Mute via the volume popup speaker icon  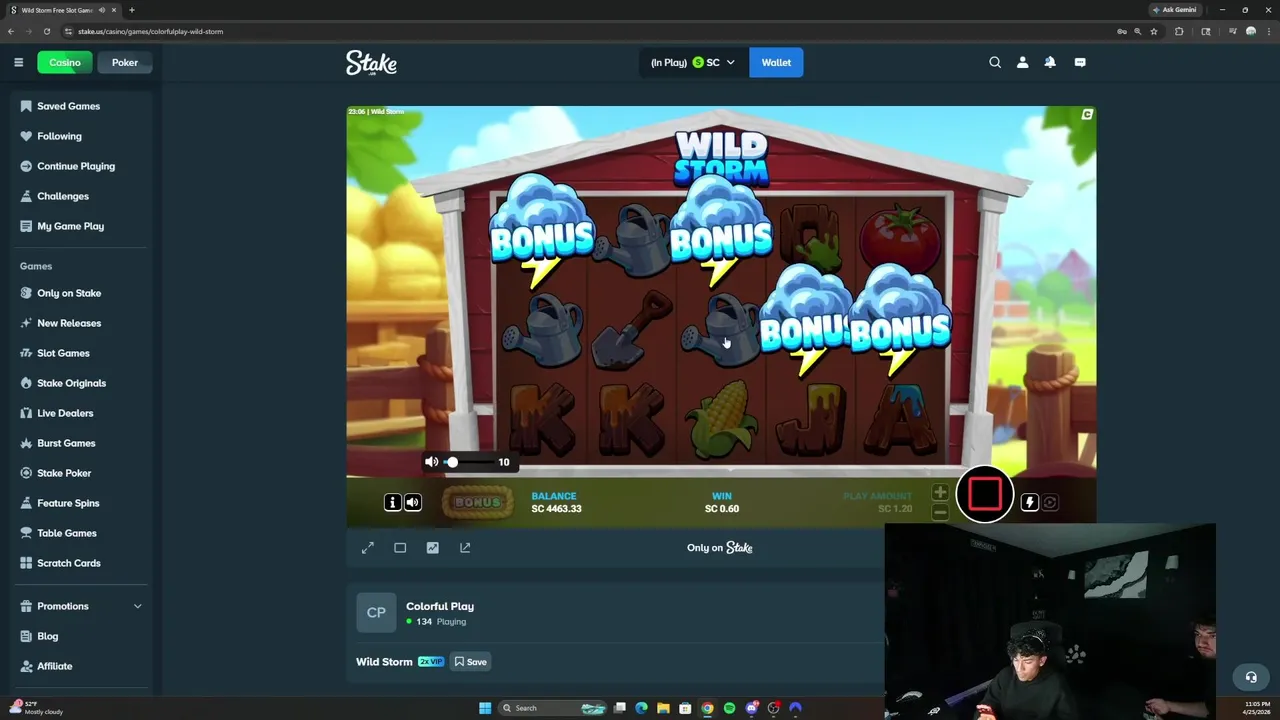[x=431, y=462]
